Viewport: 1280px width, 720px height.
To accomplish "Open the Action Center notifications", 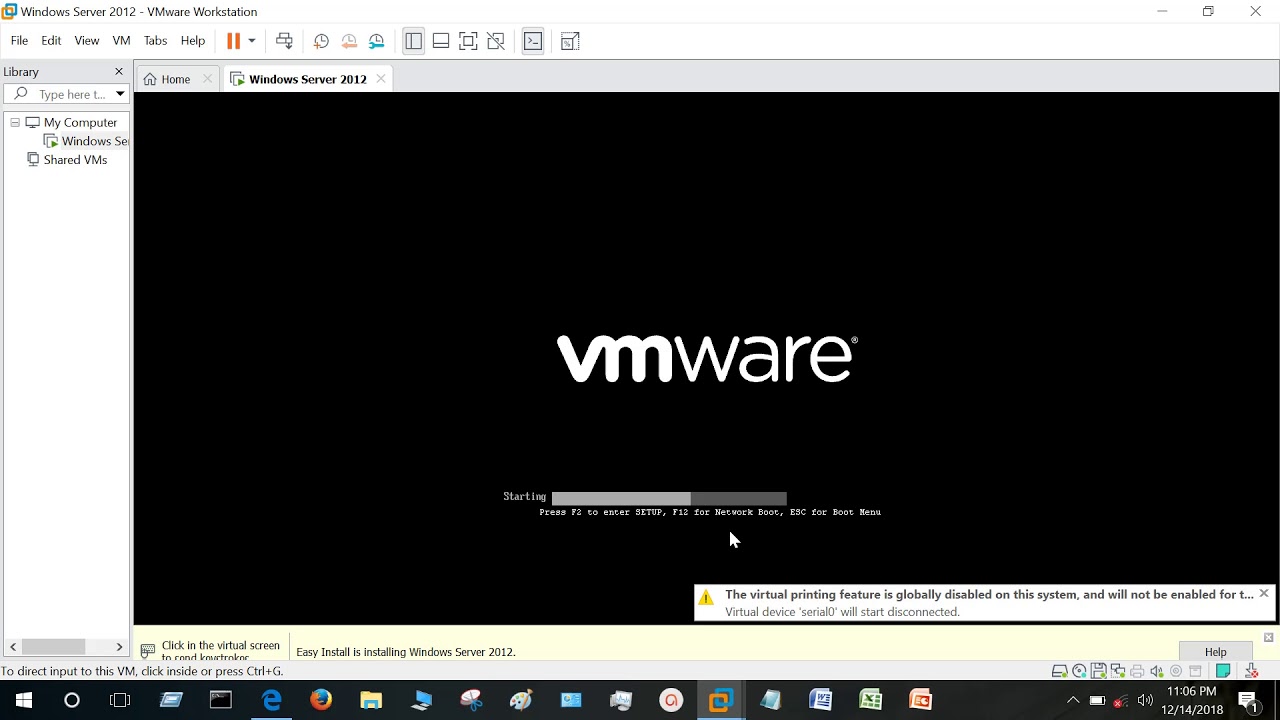I will [x=1248, y=700].
